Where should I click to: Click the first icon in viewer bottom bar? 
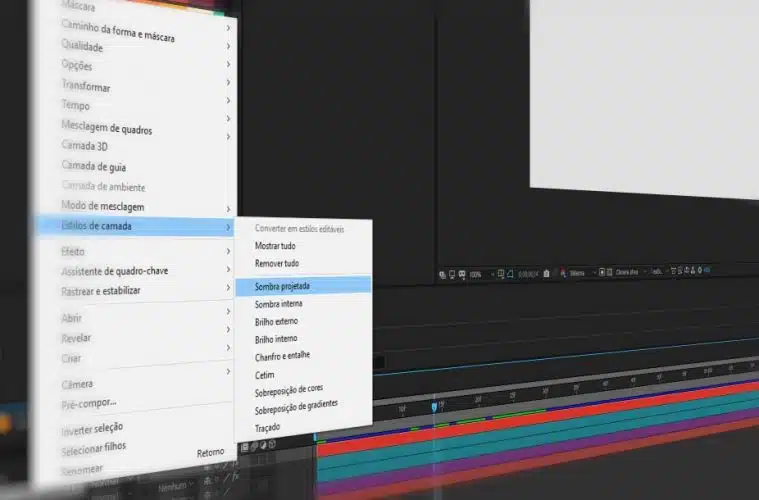(443, 273)
